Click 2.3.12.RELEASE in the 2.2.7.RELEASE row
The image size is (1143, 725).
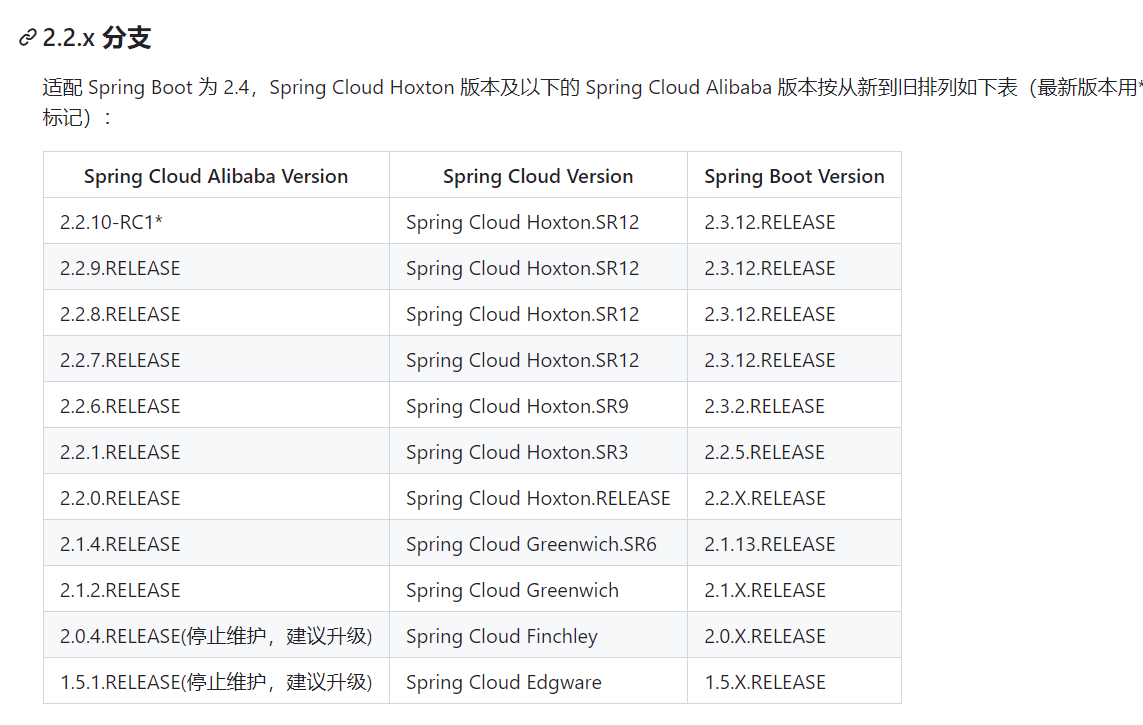pos(794,359)
